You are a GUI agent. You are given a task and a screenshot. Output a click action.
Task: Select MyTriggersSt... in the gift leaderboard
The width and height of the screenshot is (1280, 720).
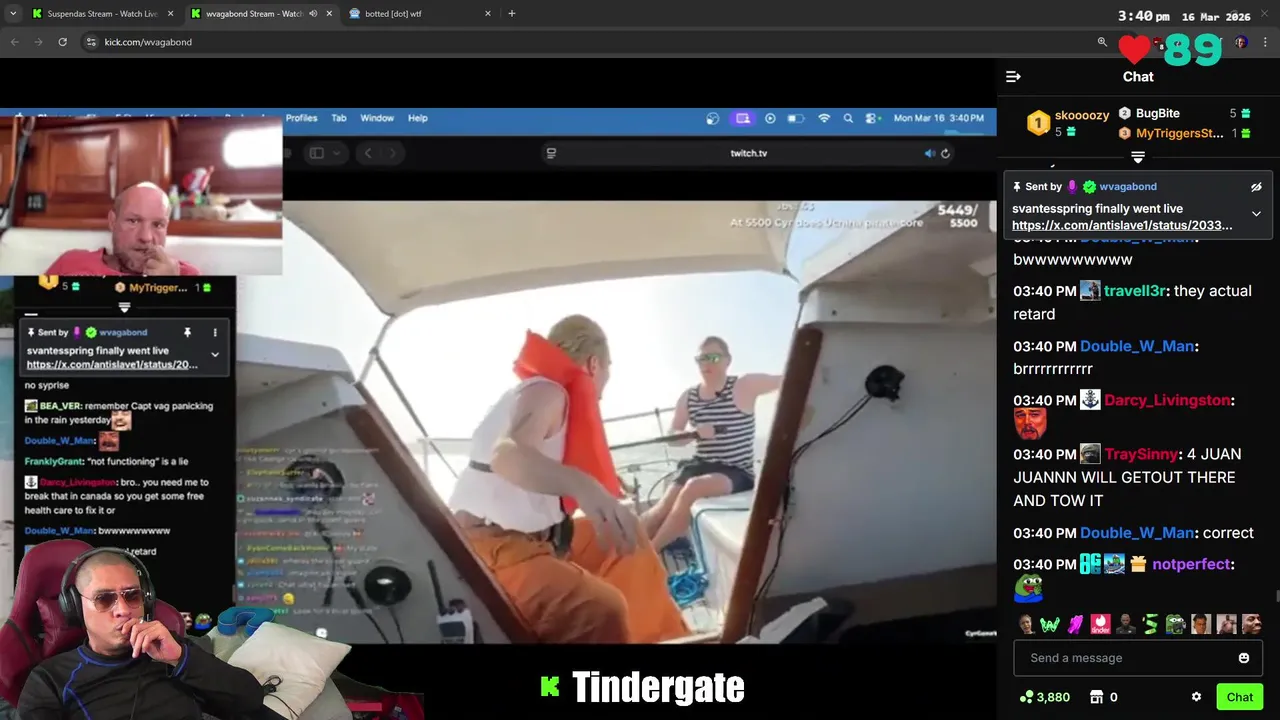(1179, 133)
